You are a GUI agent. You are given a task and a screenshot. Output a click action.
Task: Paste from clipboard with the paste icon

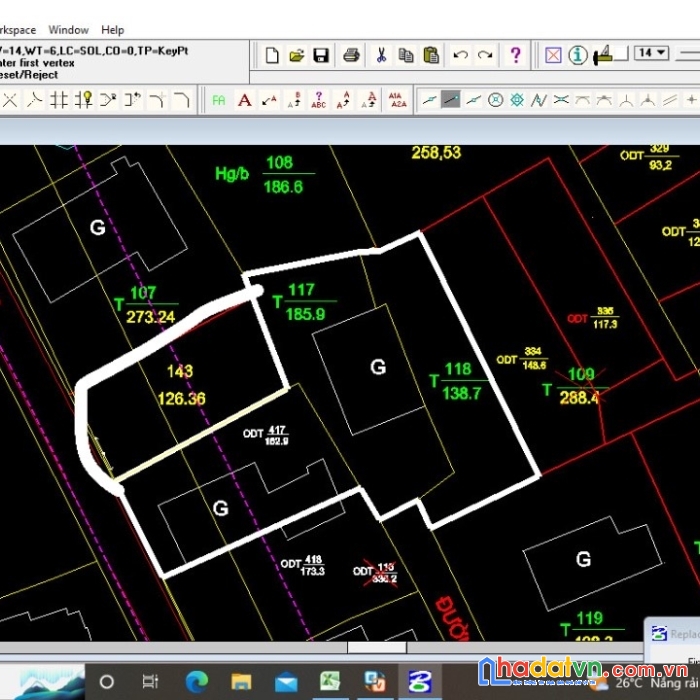click(x=431, y=55)
